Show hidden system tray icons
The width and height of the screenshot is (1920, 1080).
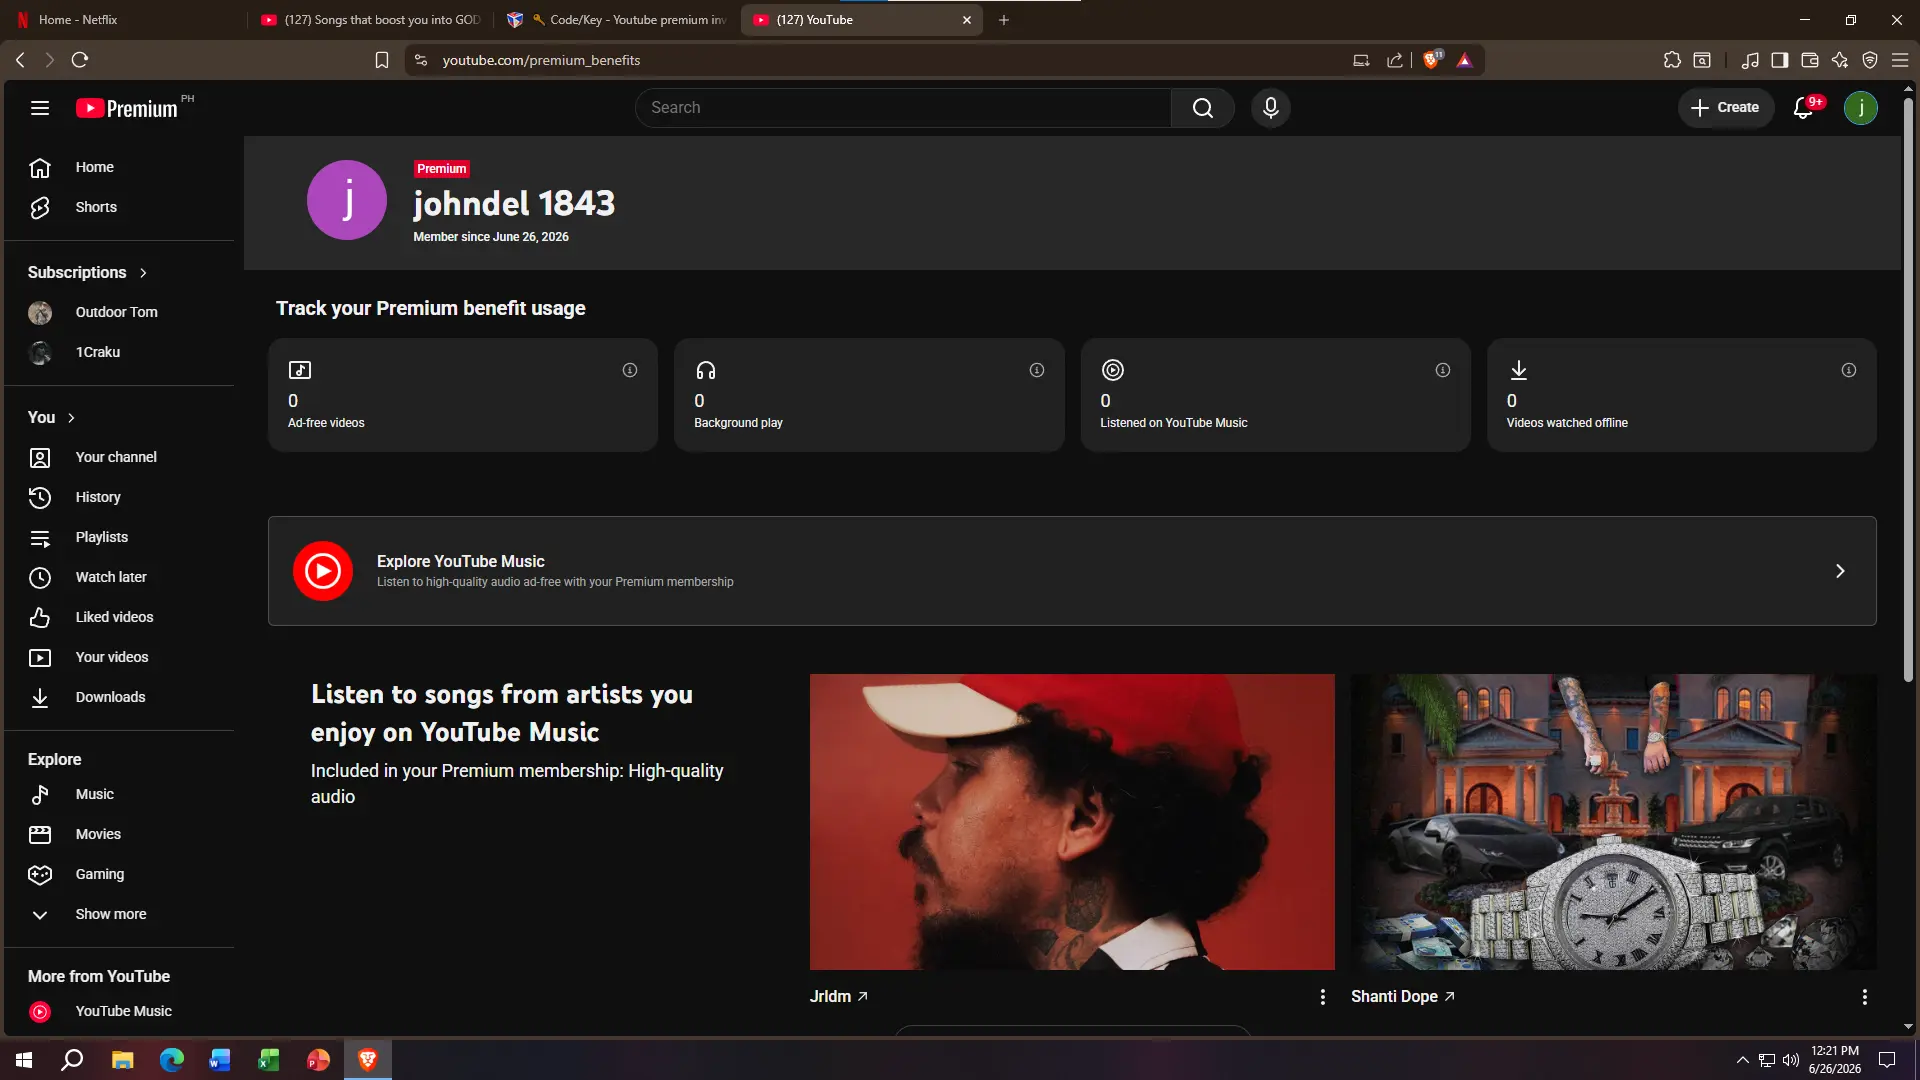pyautogui.click(x=1742, y=1060)
